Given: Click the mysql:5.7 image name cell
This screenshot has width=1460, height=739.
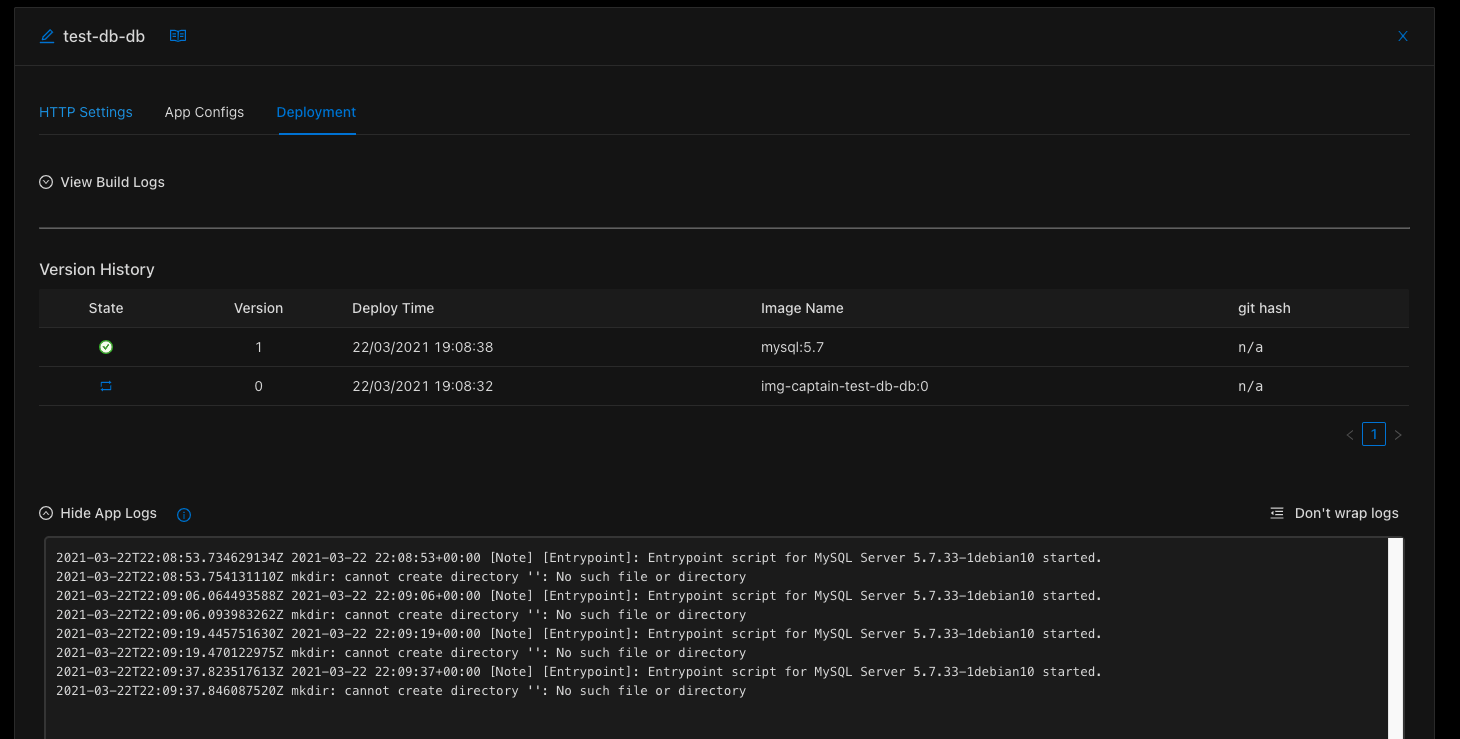Looking at the screenshot, I should click(x=792, y=347).
